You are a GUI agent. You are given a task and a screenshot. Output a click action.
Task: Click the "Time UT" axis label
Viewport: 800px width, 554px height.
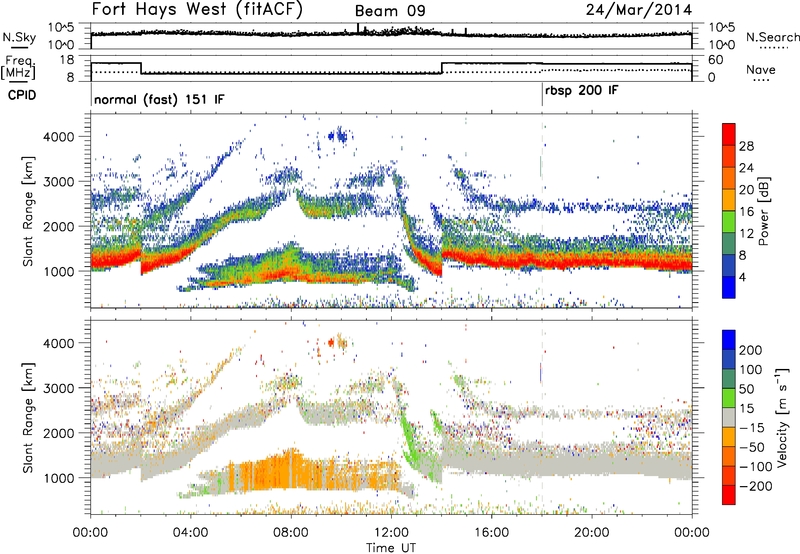point(391,547)
